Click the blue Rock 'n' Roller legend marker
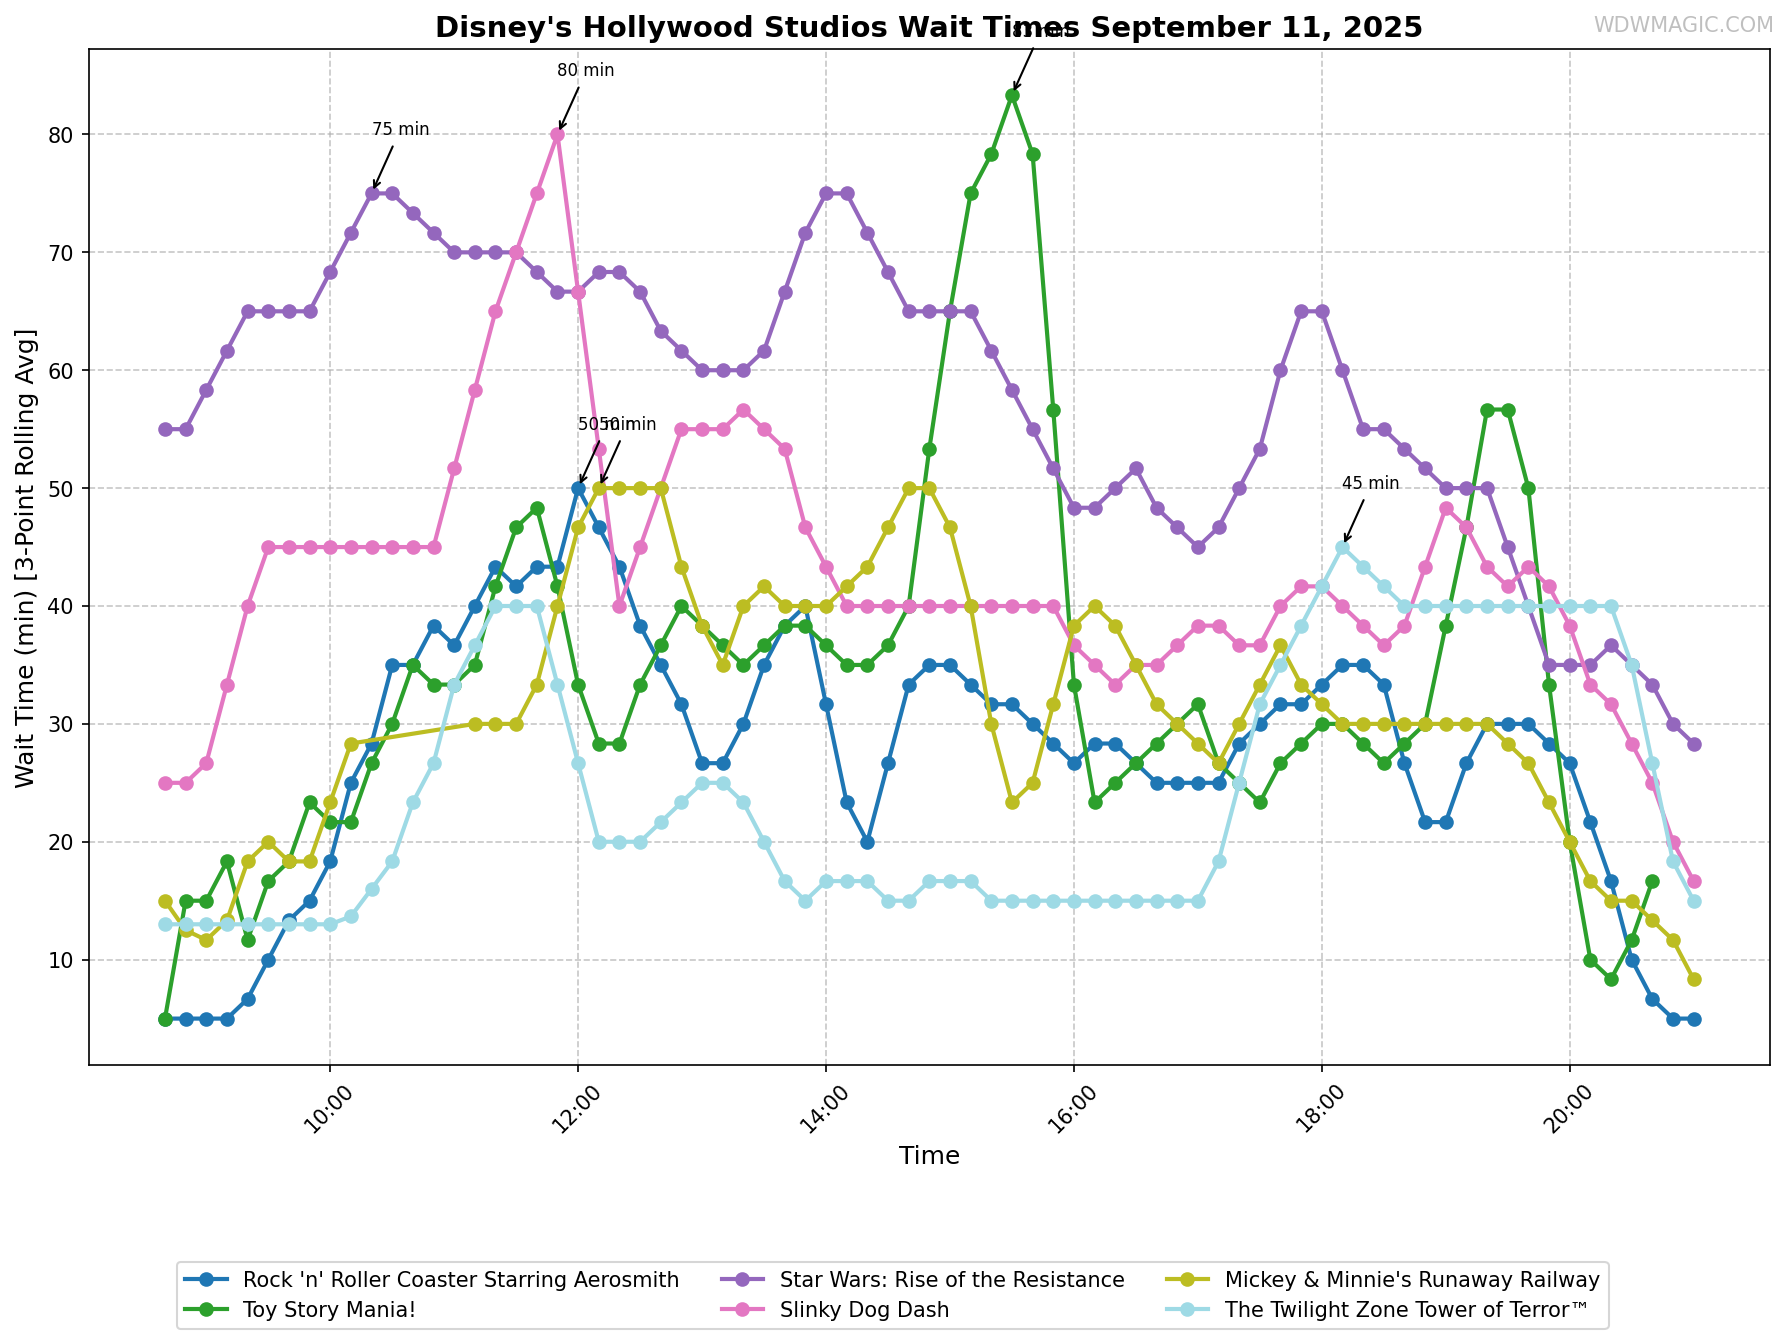Image resolution: width=1789 pixels, height=1344 pixels. 207,1280
